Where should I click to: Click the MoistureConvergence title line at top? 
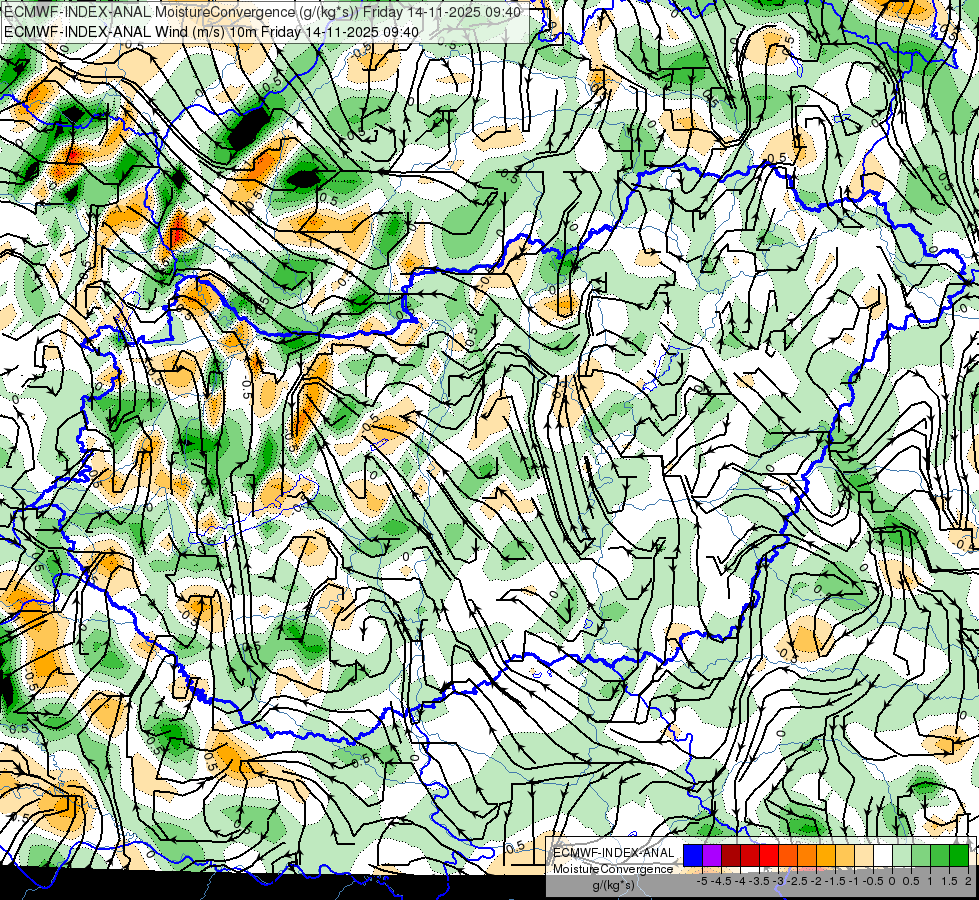pyautogui.click(x=263, y=12)
